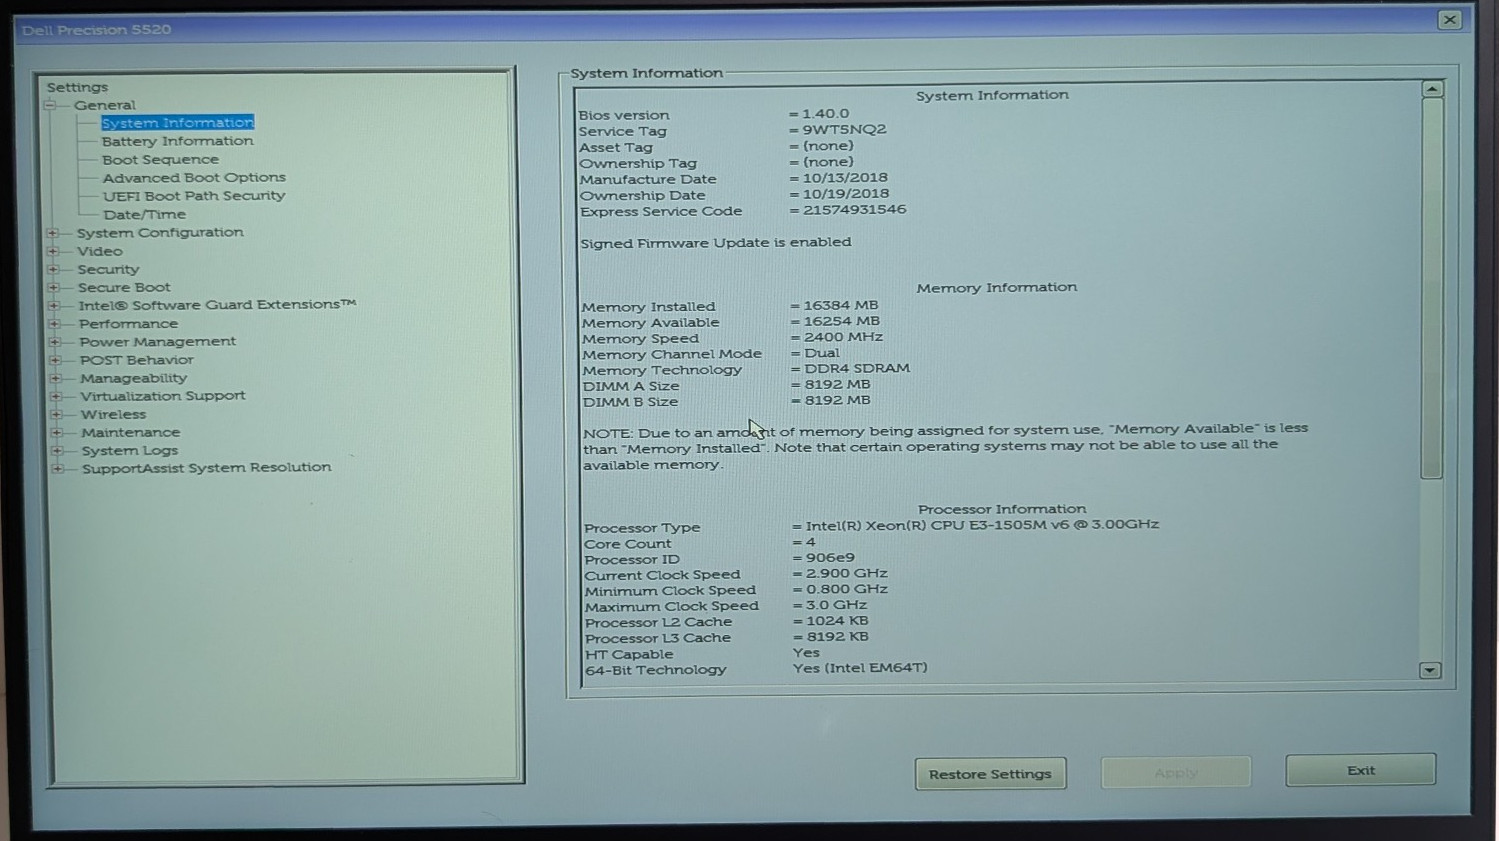This screenshot has height=841, width=1499.
Task: Expand the Security settings node
Action: click(x=53, y=269)
